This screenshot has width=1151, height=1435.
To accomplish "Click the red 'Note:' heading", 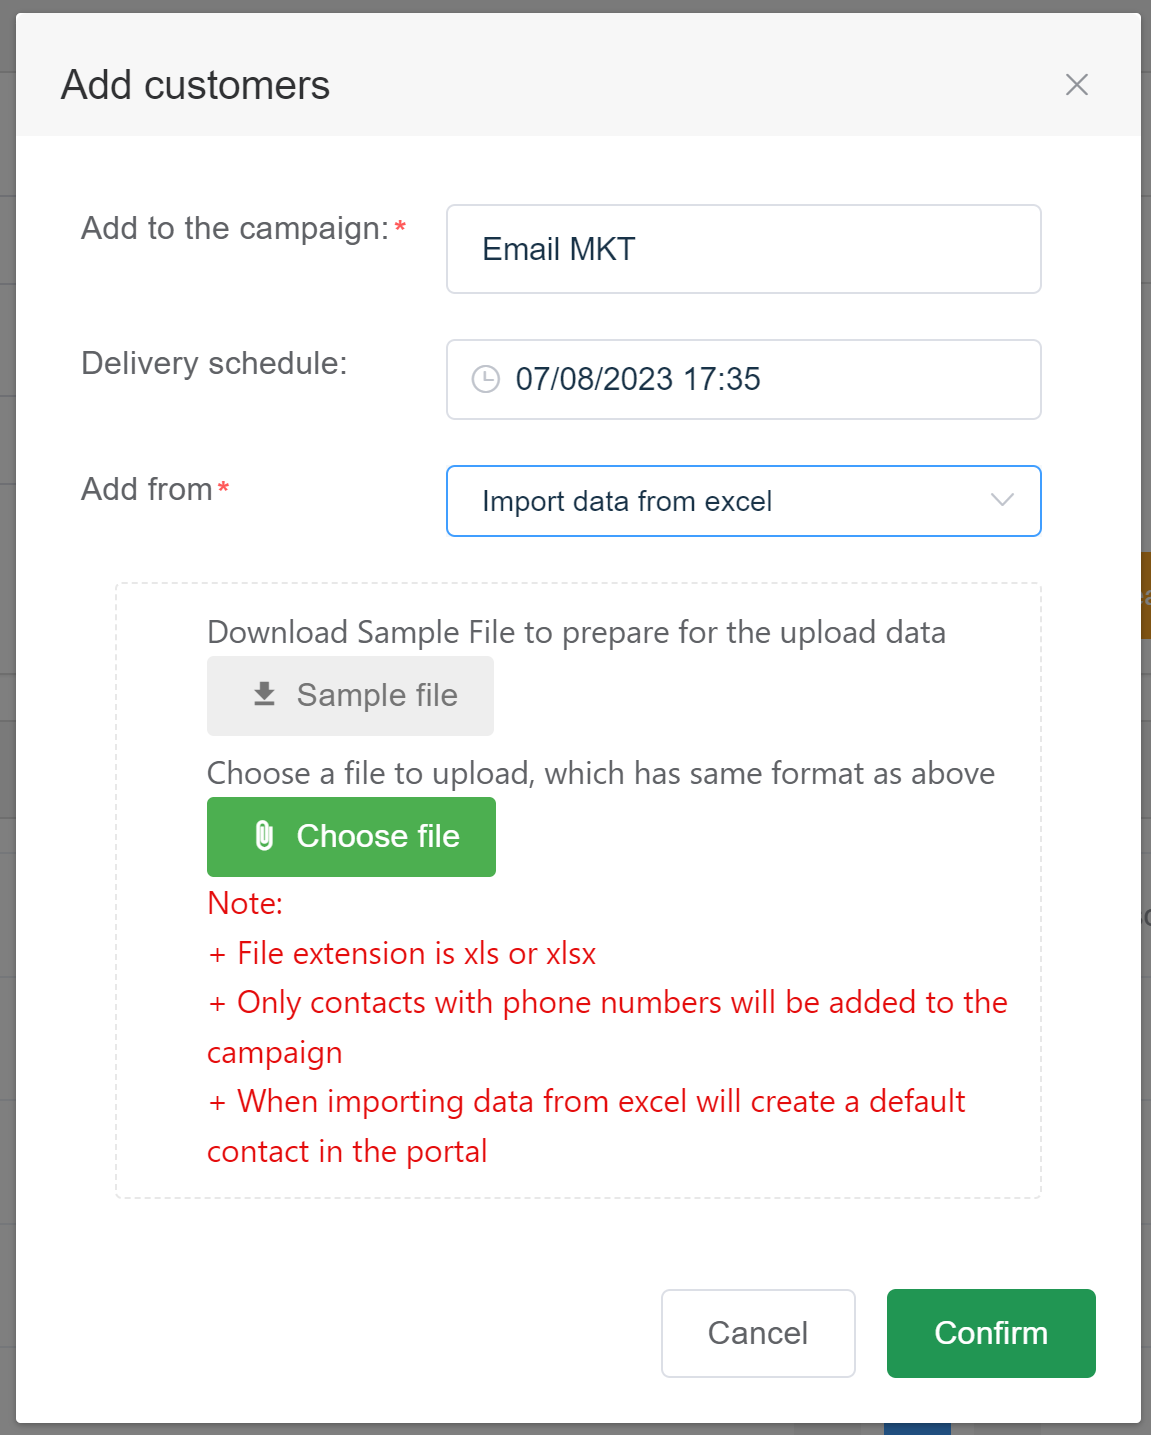I will pyautogui.click(x=245, y=903).
